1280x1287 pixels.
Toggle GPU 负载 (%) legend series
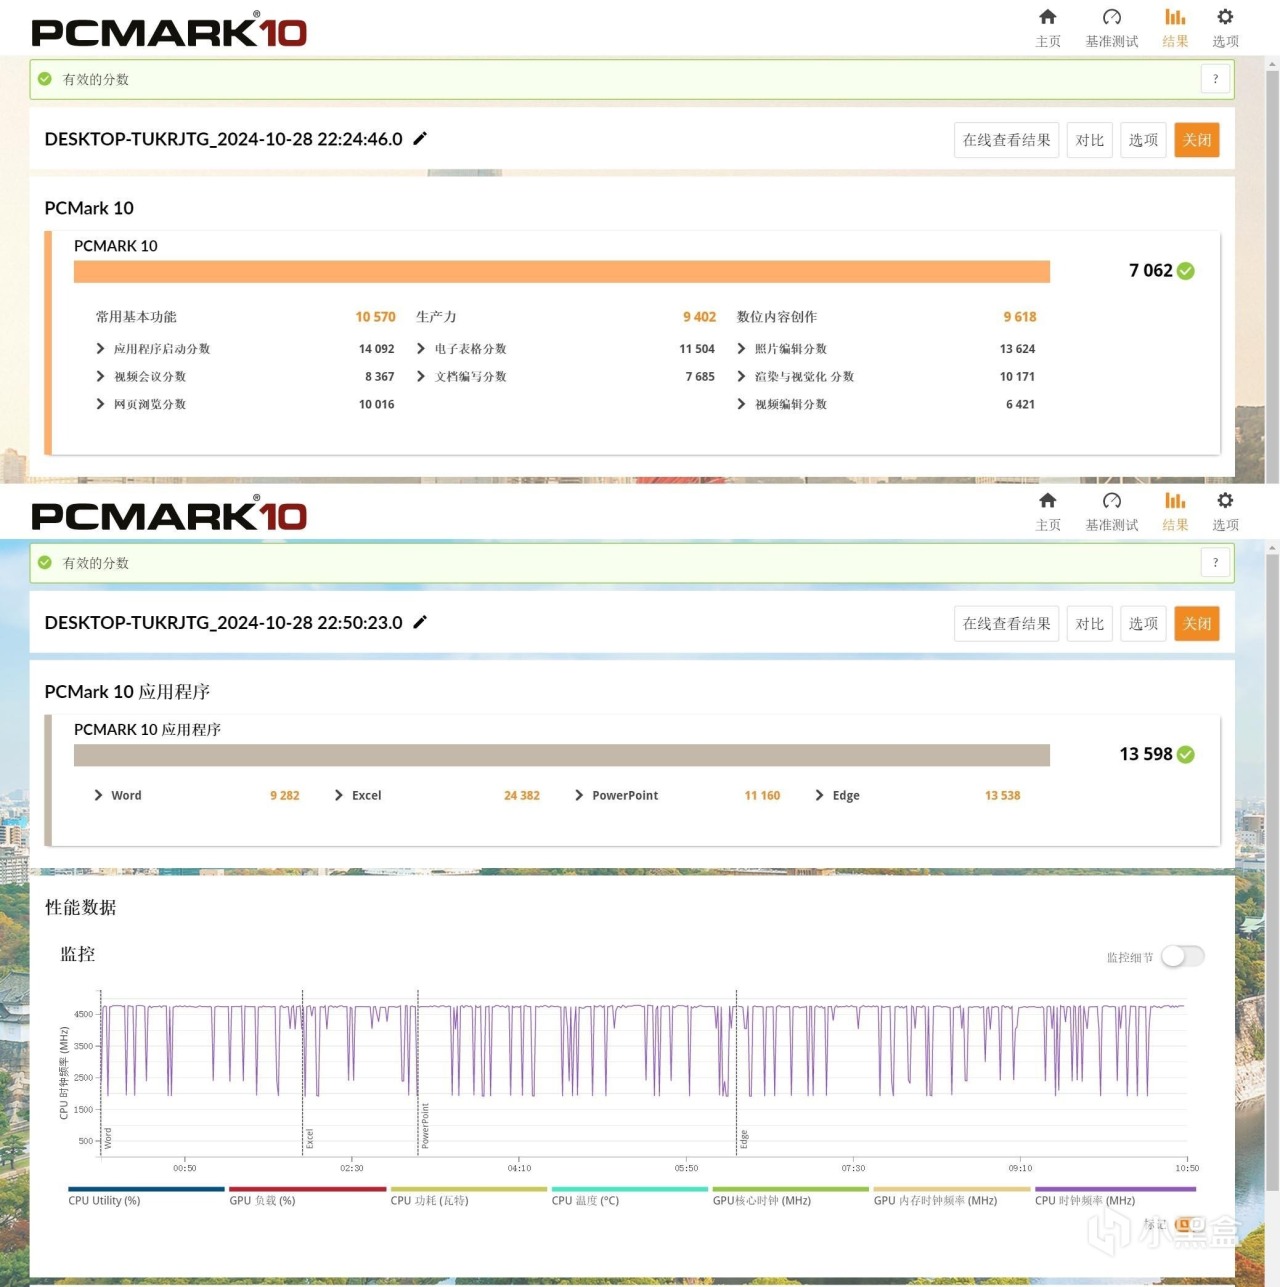(307, 1196)
